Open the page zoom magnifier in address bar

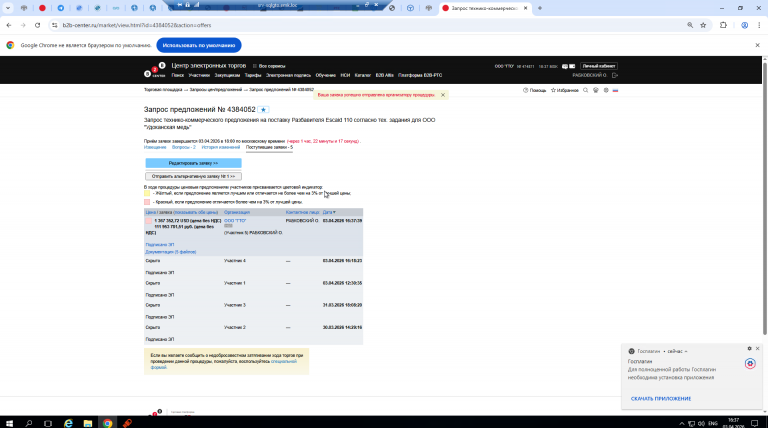coord(690,25)
